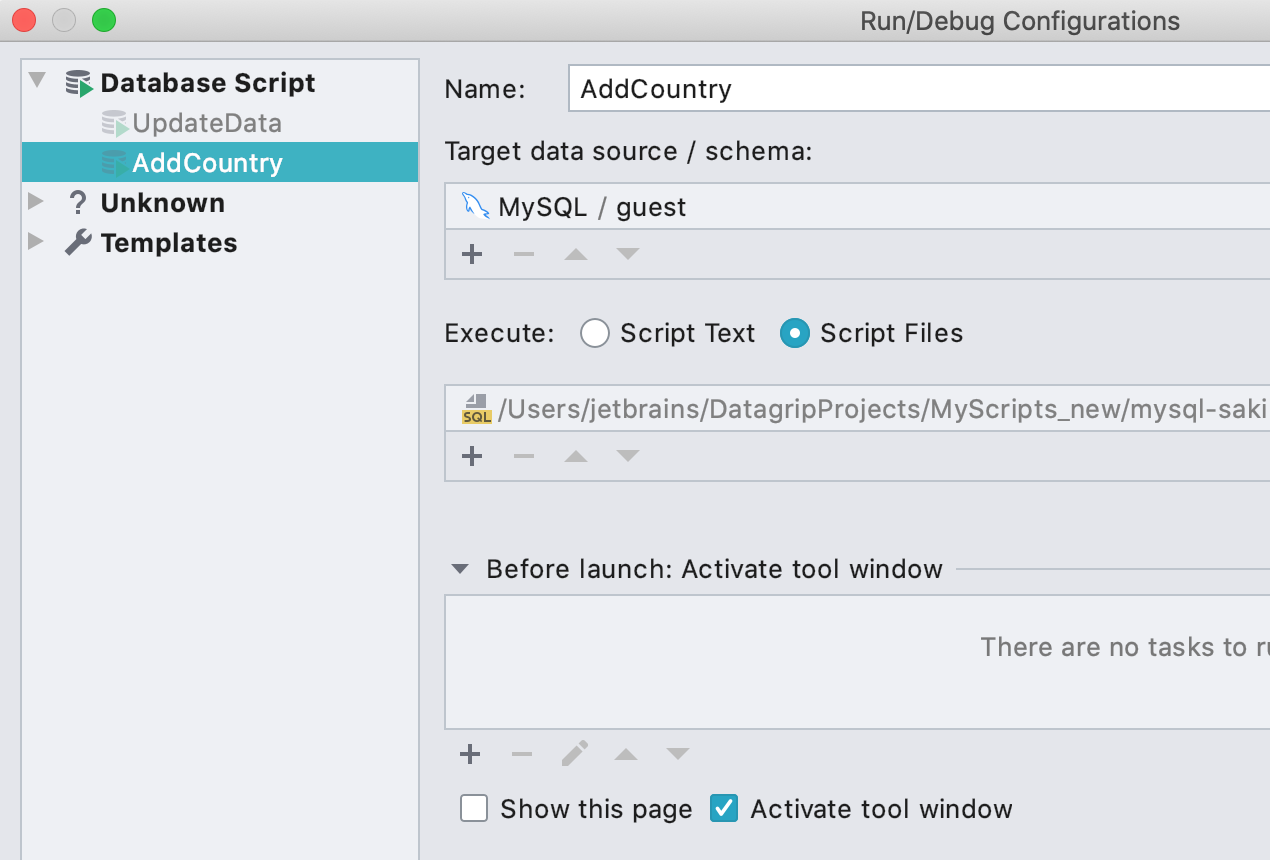This screenshot has height=860, width=1270.
Task: Select the AddCountry configuration
Action: (220, 163)
